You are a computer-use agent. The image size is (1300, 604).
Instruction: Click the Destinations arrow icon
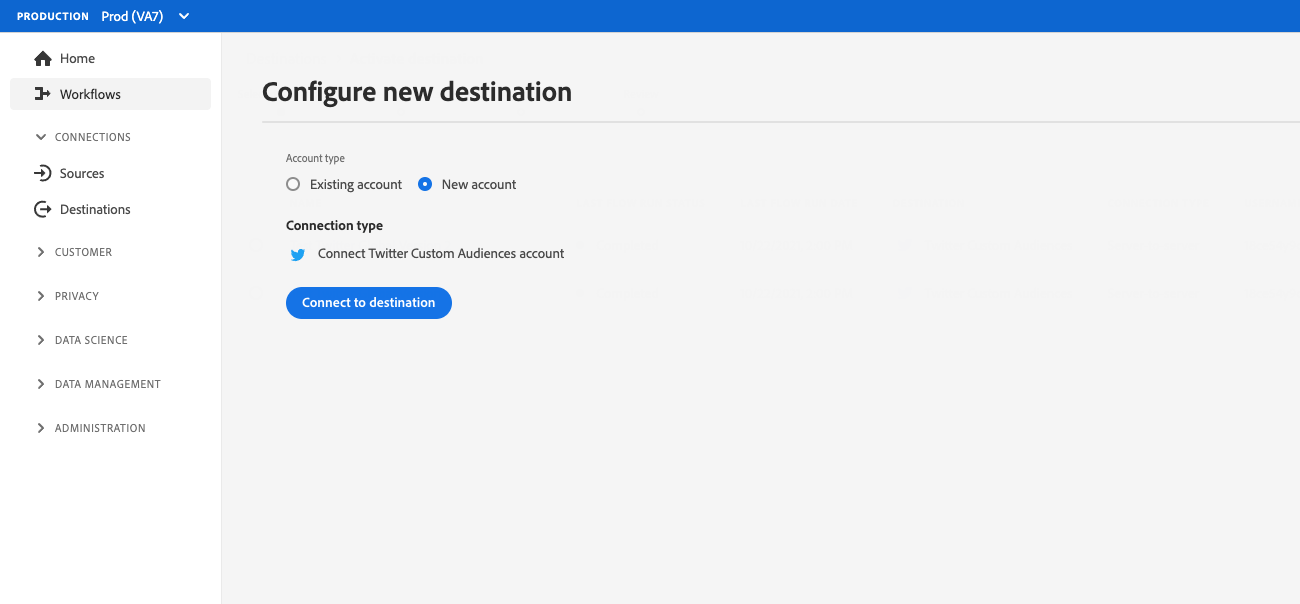[42, 209]
